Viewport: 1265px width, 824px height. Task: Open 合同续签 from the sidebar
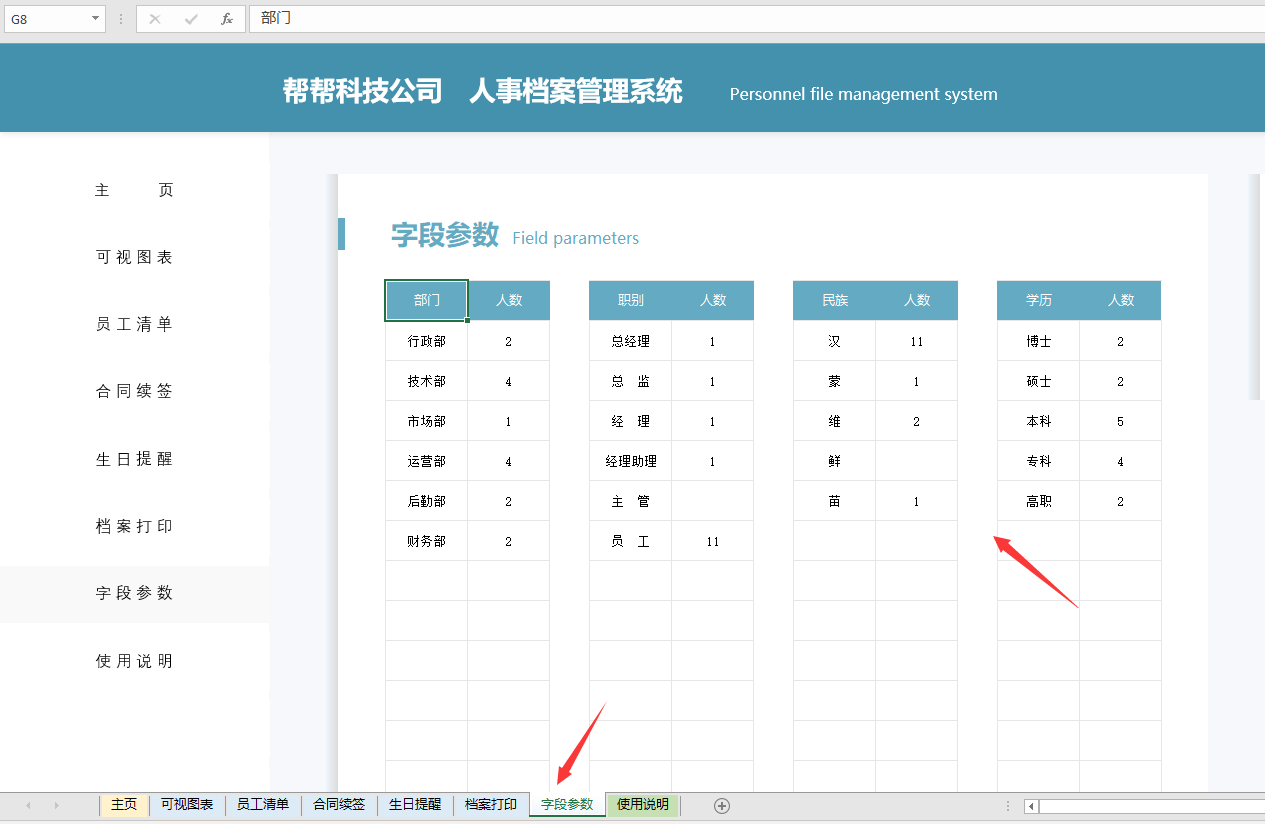click(x=134, y=391)
